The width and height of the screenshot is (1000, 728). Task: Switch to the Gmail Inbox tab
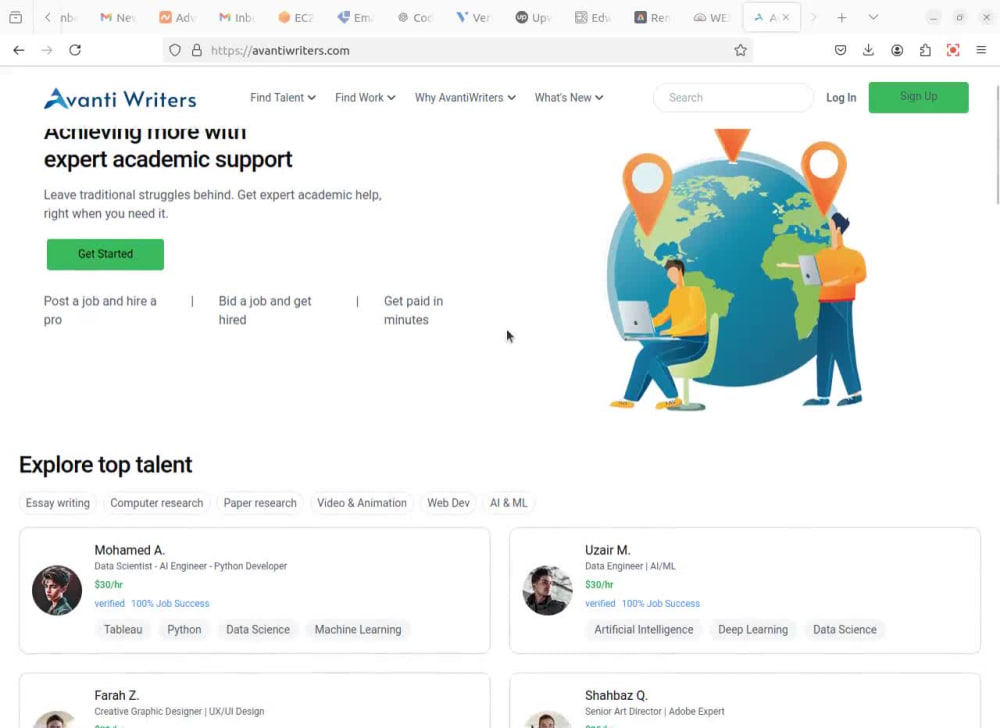236,17
